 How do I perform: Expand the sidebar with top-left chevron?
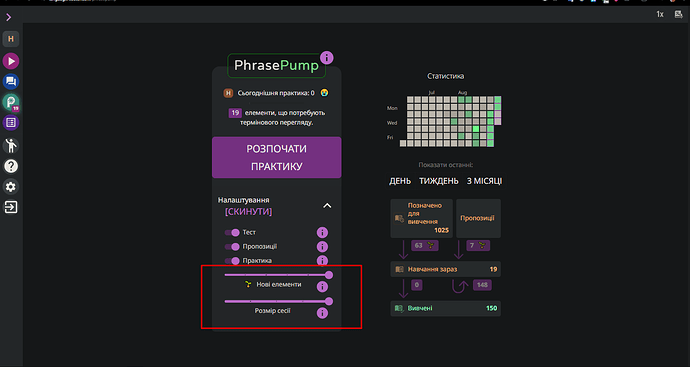[8, 17]
